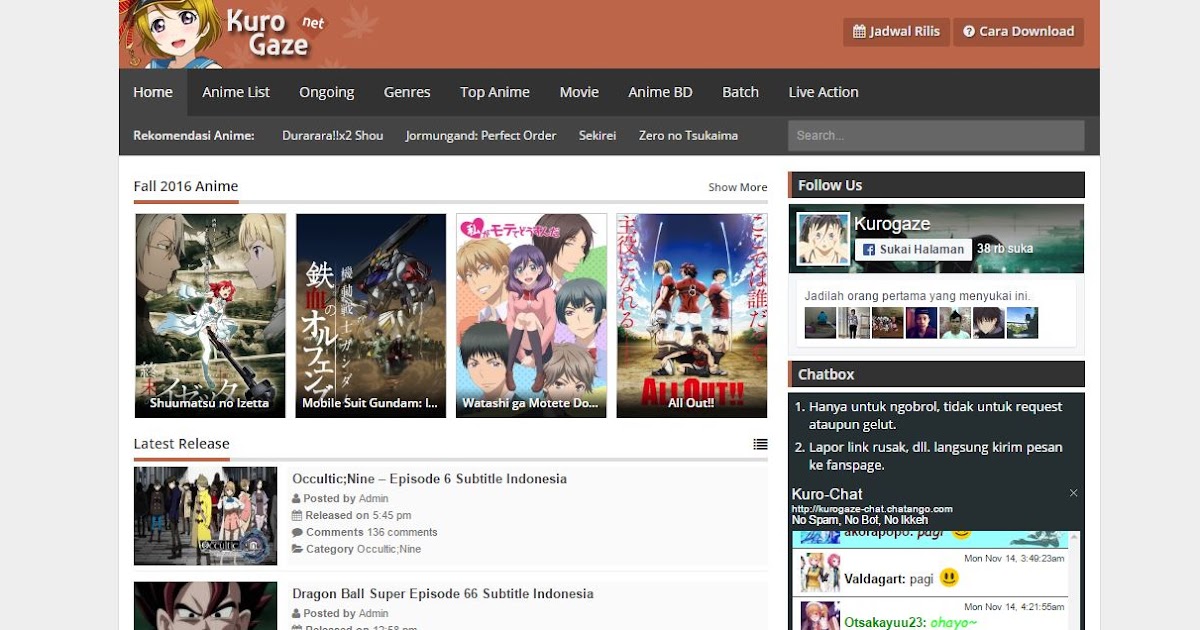Screen dimensions: 1200x630
Task: Click Sukai Halaman Facebook like button
Action: pyautogui.click(x=913, y=249)
